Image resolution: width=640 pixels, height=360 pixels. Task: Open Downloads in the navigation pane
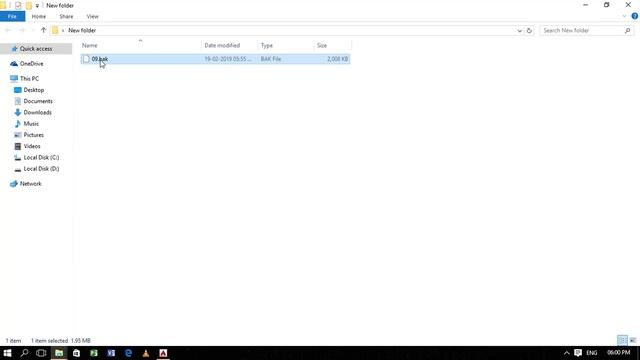pos(37,112)
